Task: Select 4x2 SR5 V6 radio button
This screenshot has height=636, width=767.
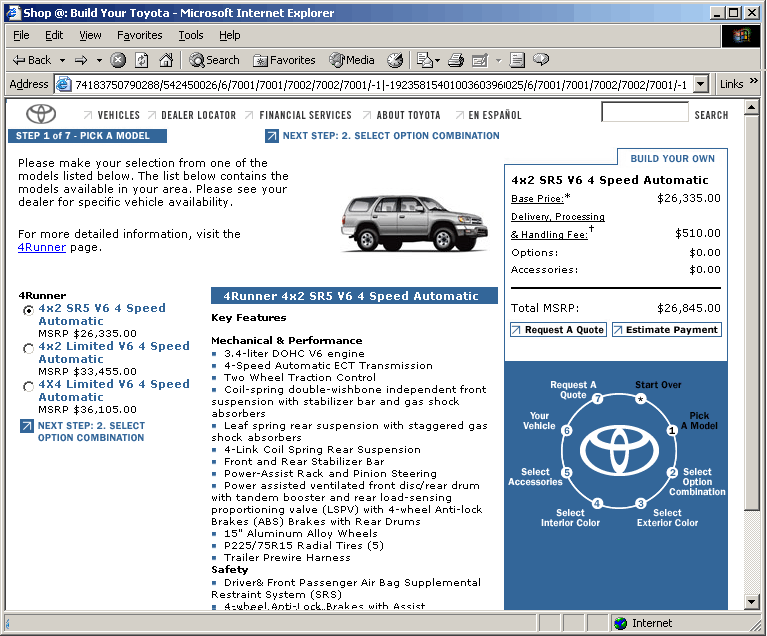Action: [28, 310]
